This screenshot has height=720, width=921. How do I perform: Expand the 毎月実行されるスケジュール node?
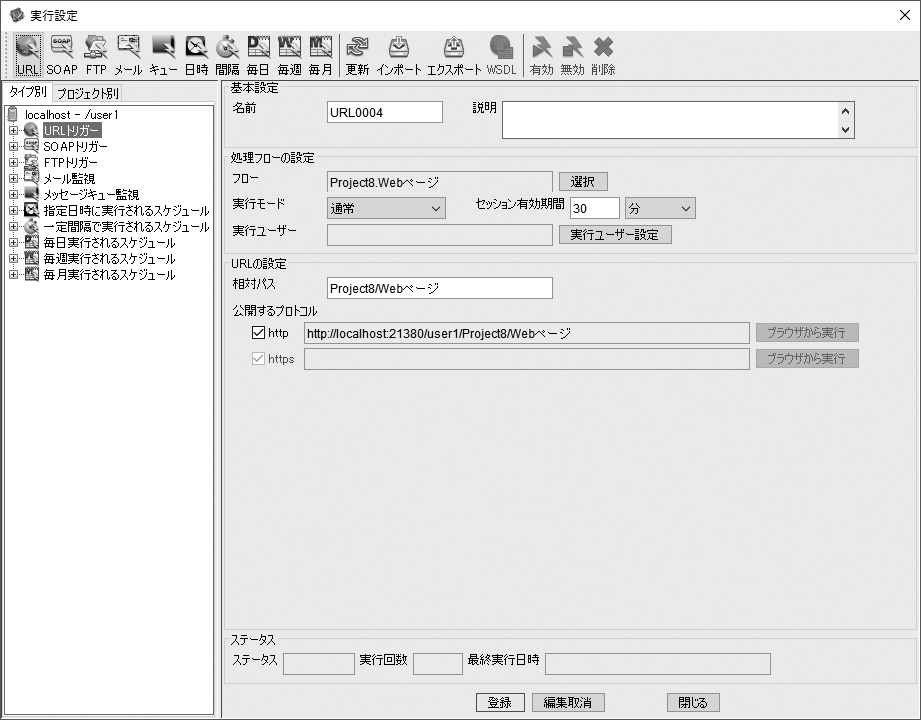[14, 274]
